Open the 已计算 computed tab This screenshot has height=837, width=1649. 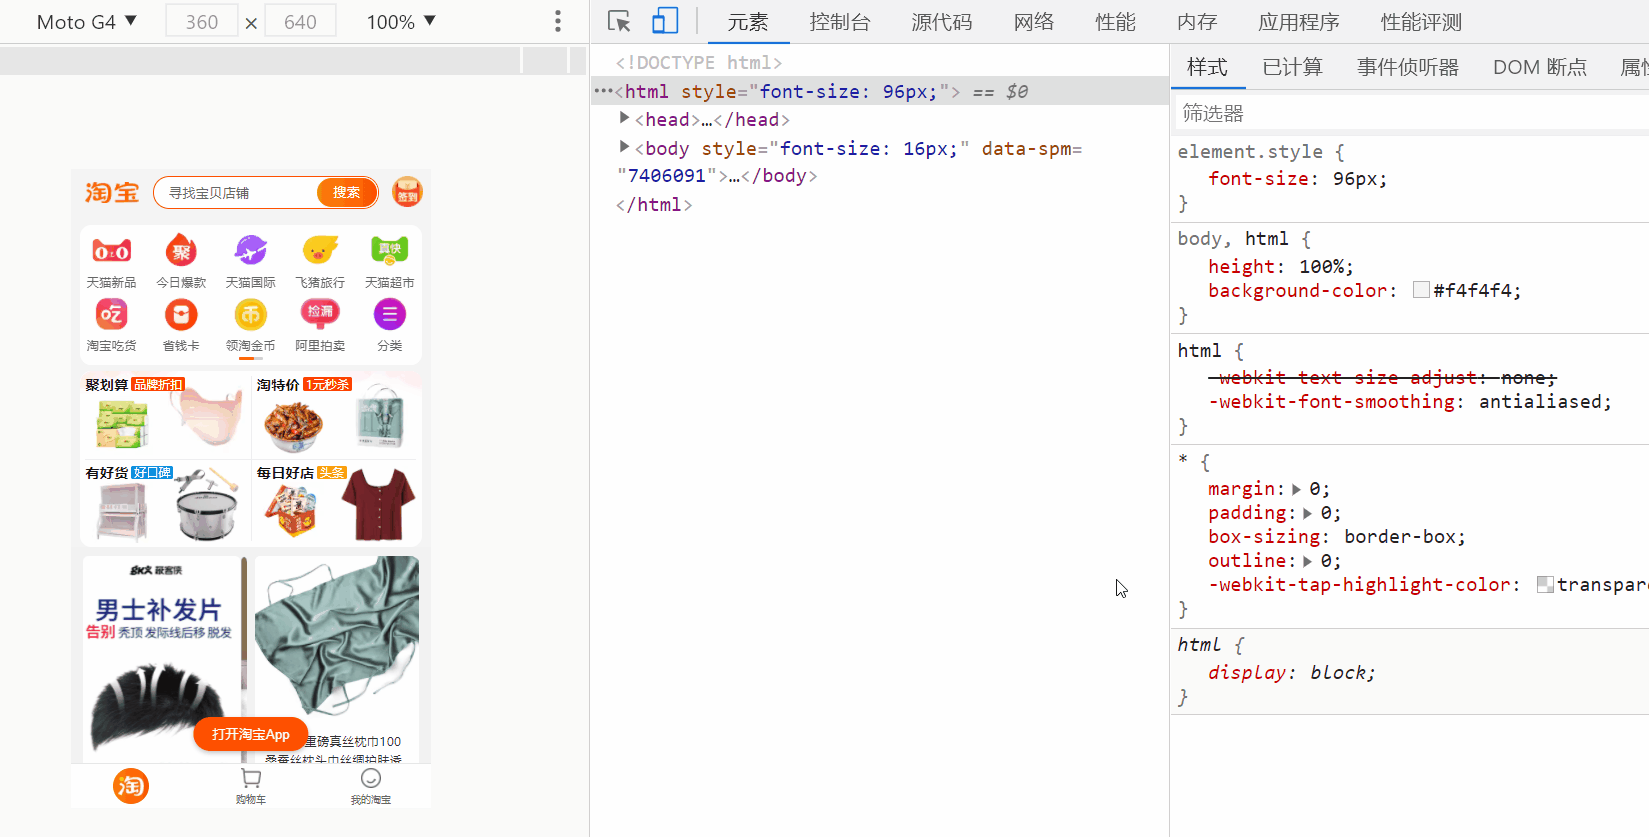click(1292, 67)
